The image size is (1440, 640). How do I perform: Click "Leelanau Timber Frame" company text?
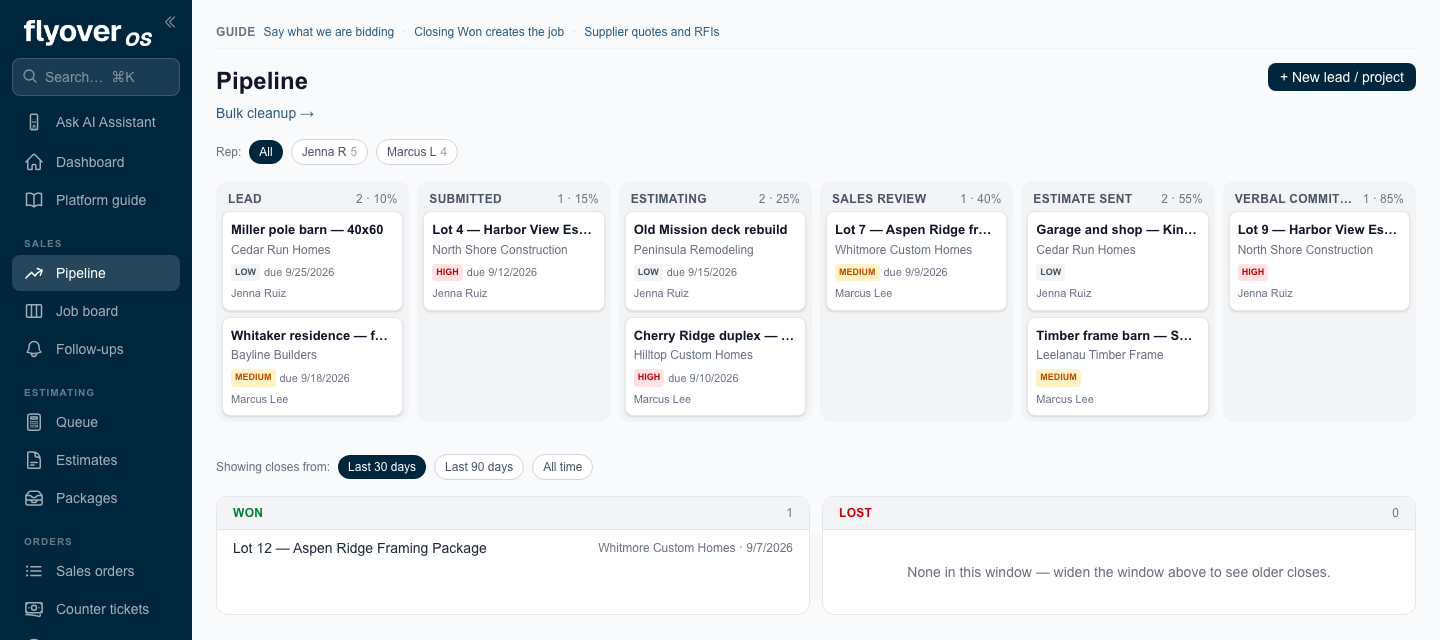click(x=1100, y=355)
